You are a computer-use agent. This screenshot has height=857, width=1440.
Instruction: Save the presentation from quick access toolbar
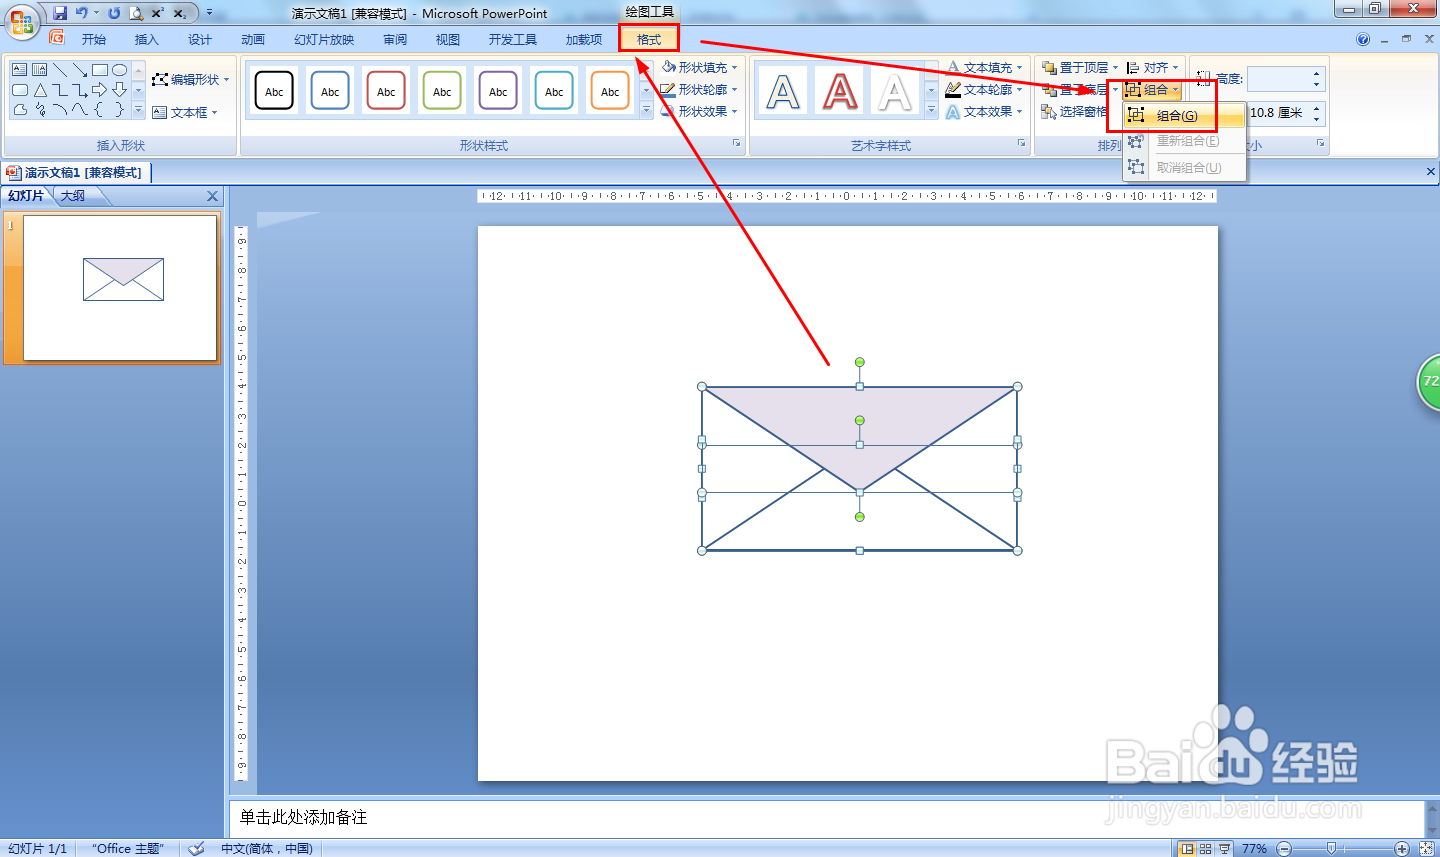[x=60, y=13]
